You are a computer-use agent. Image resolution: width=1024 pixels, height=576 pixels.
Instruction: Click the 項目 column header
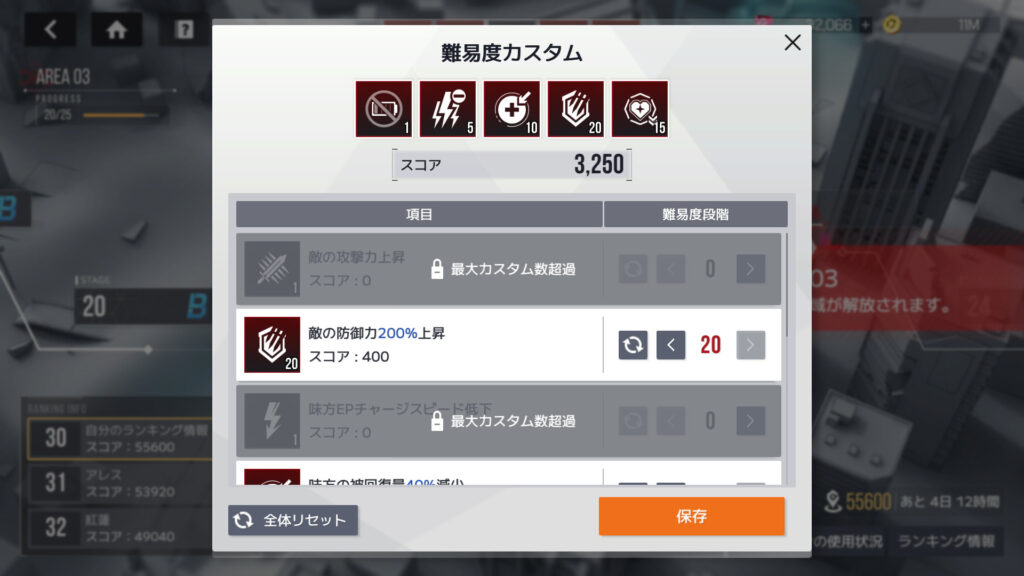[x=419, y=214]
